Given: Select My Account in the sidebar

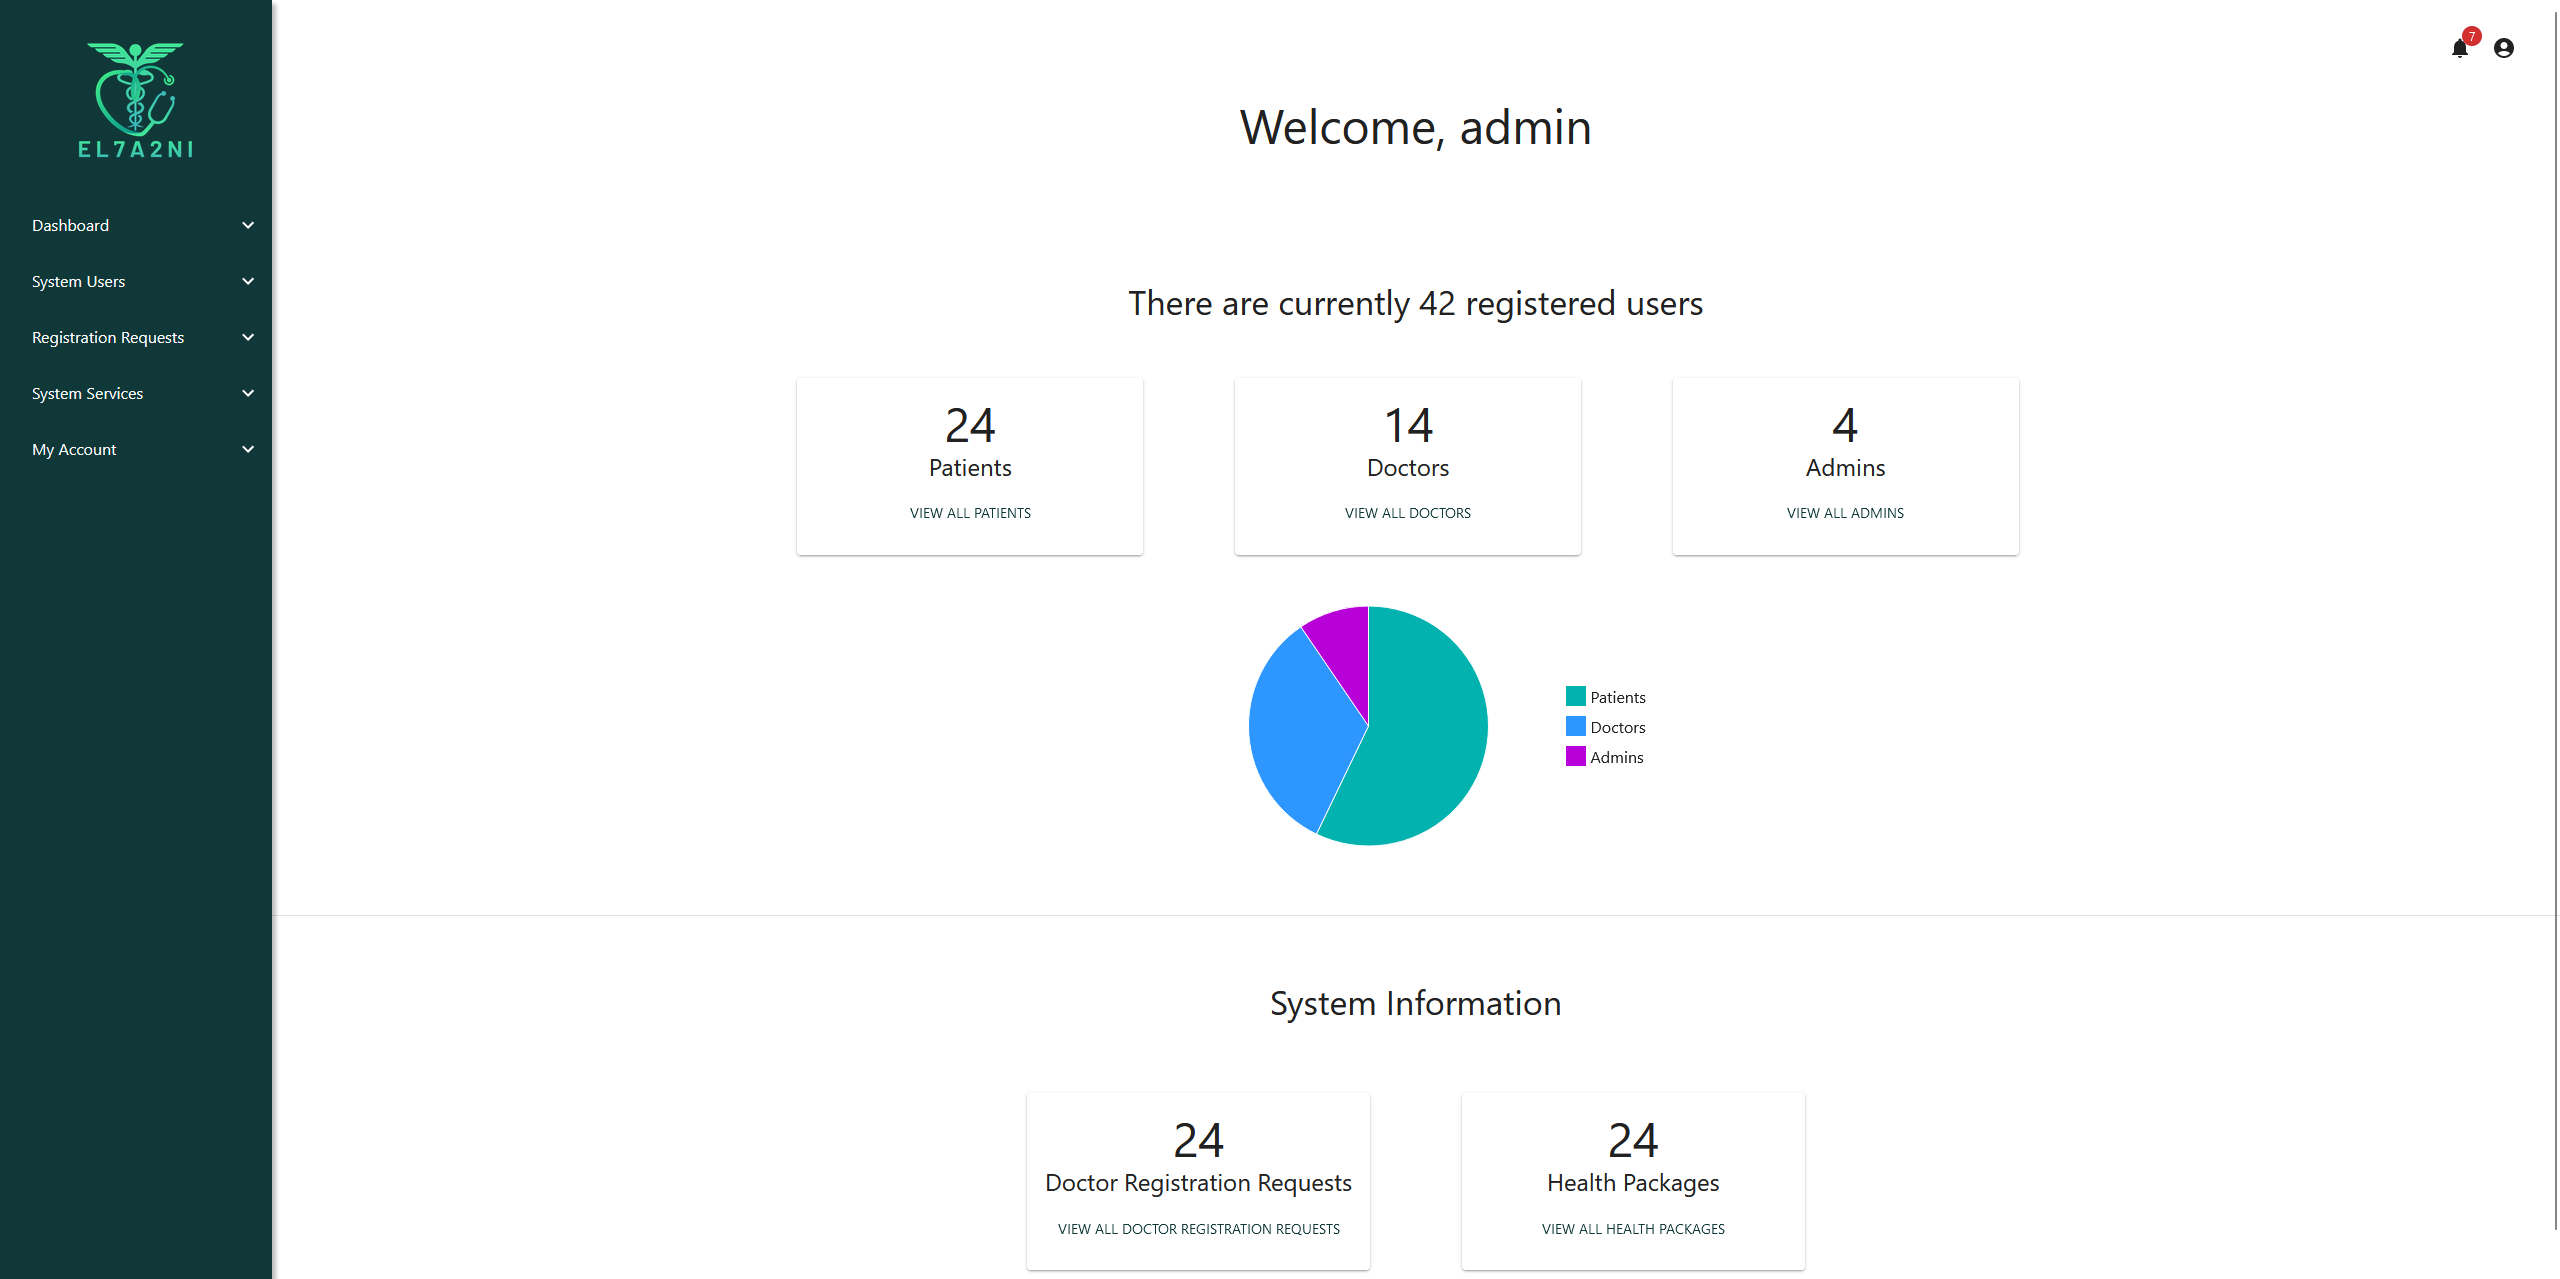Looking at the screenshot, I should click(74, 450).
